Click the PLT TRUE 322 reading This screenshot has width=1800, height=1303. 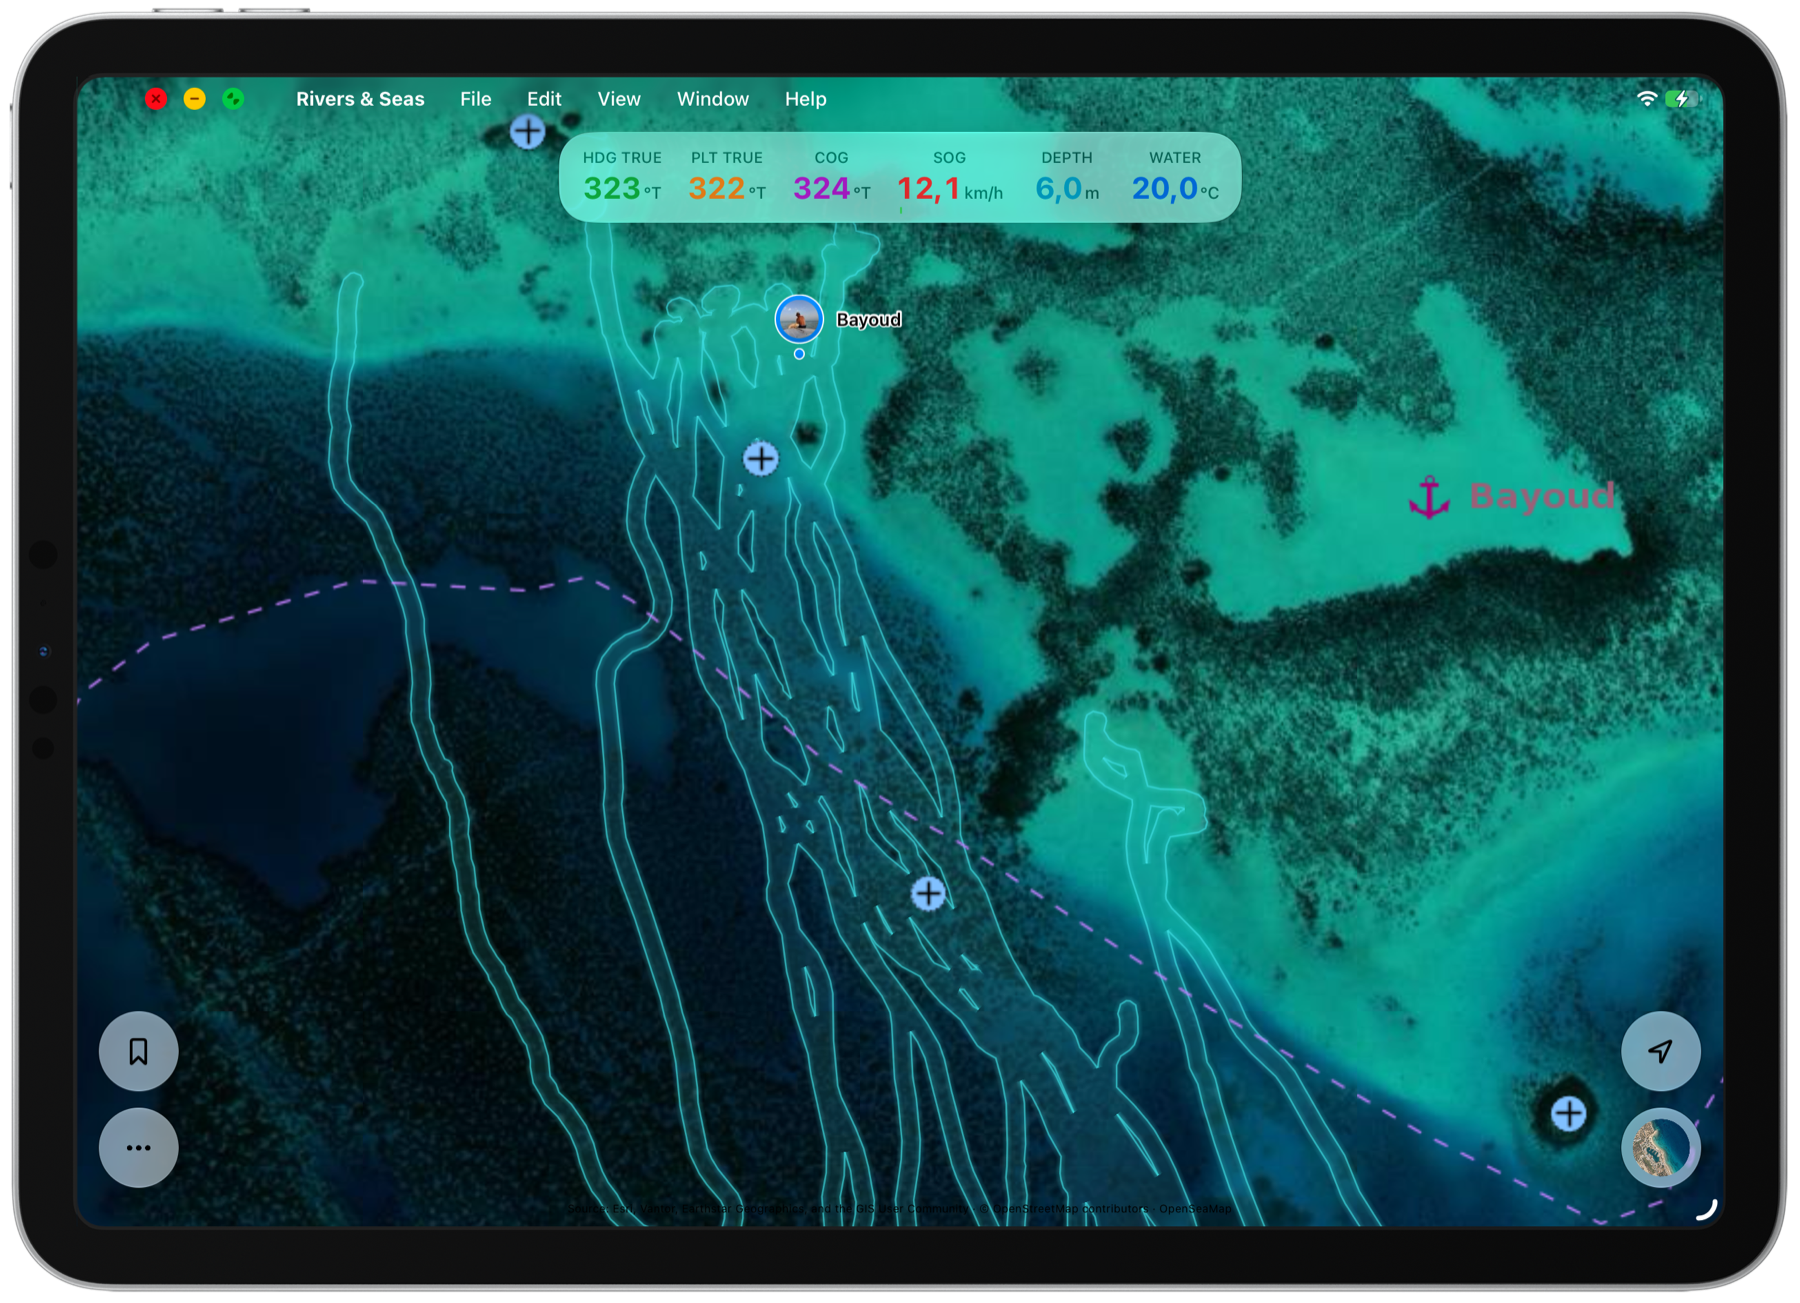726,177
